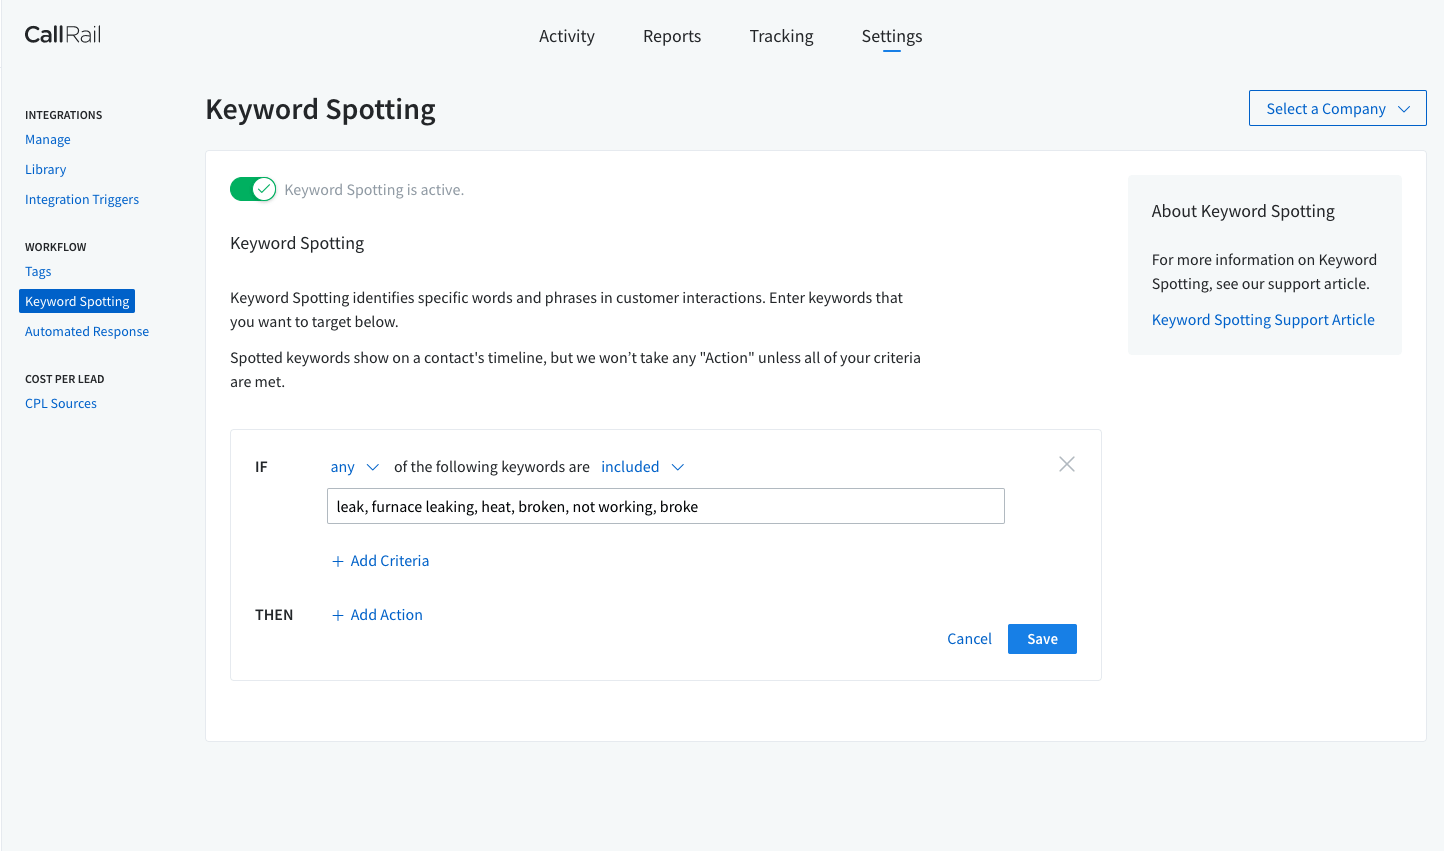Image resolution: width=1444 pixels, height=851 pixels.
Task: Open the Keyword Spotting Support Article
Action: point(1263,319)
